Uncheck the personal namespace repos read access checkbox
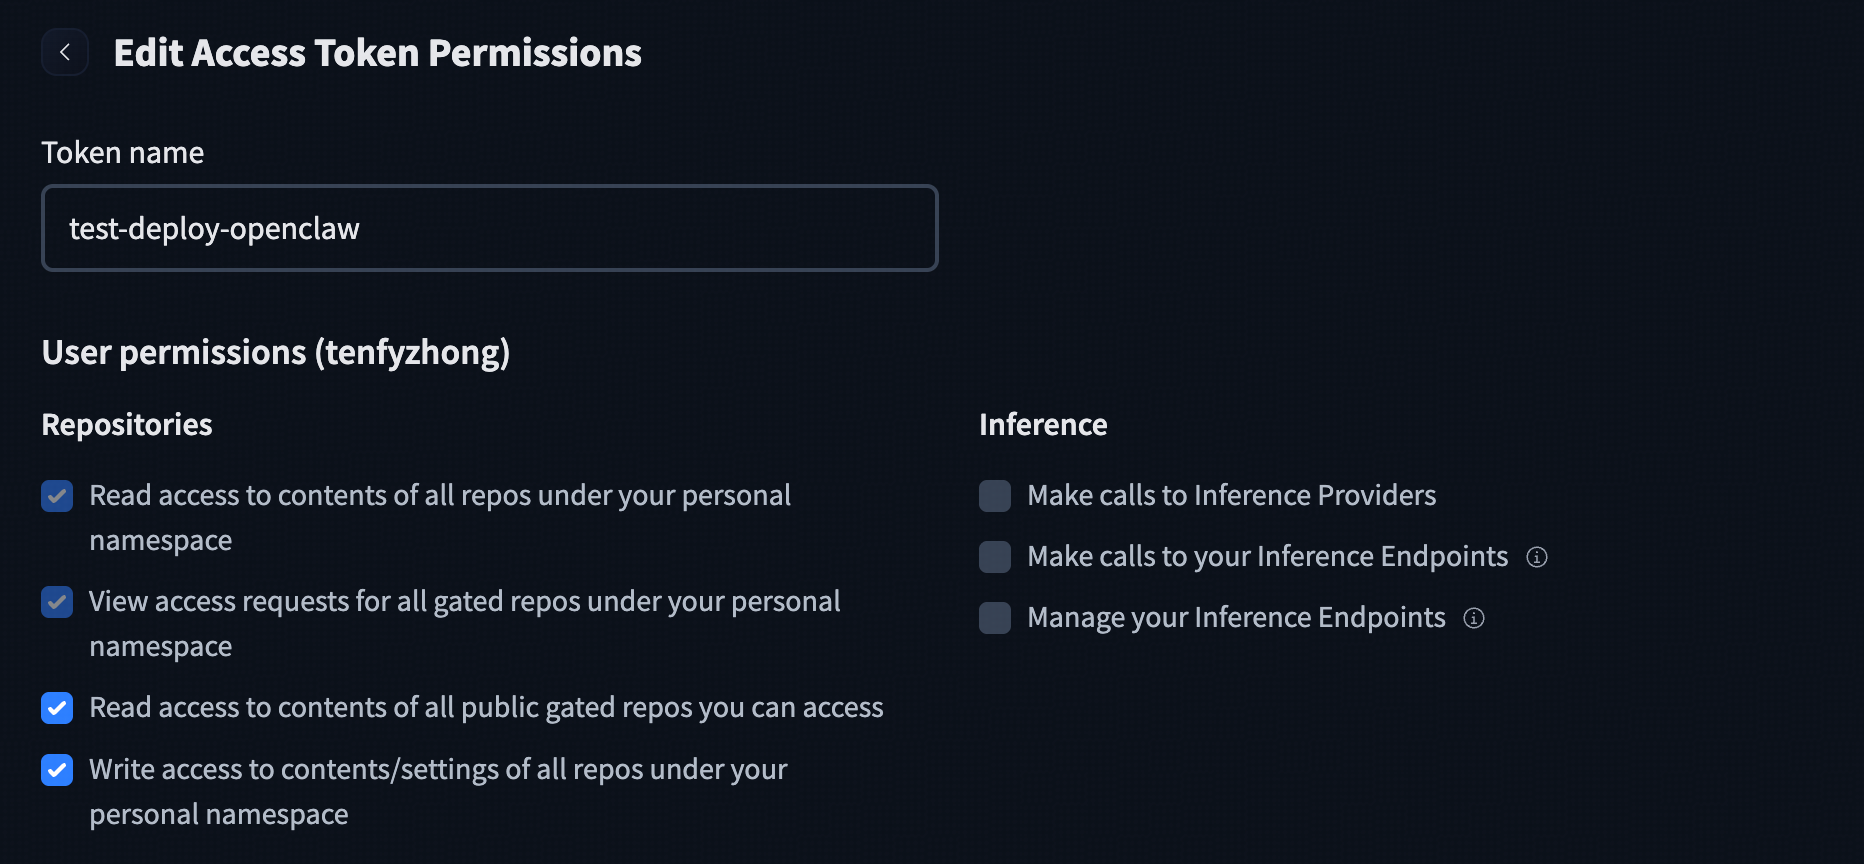Screen dimensions: 1864x864 pyautogui.click(x=57, y=496)
